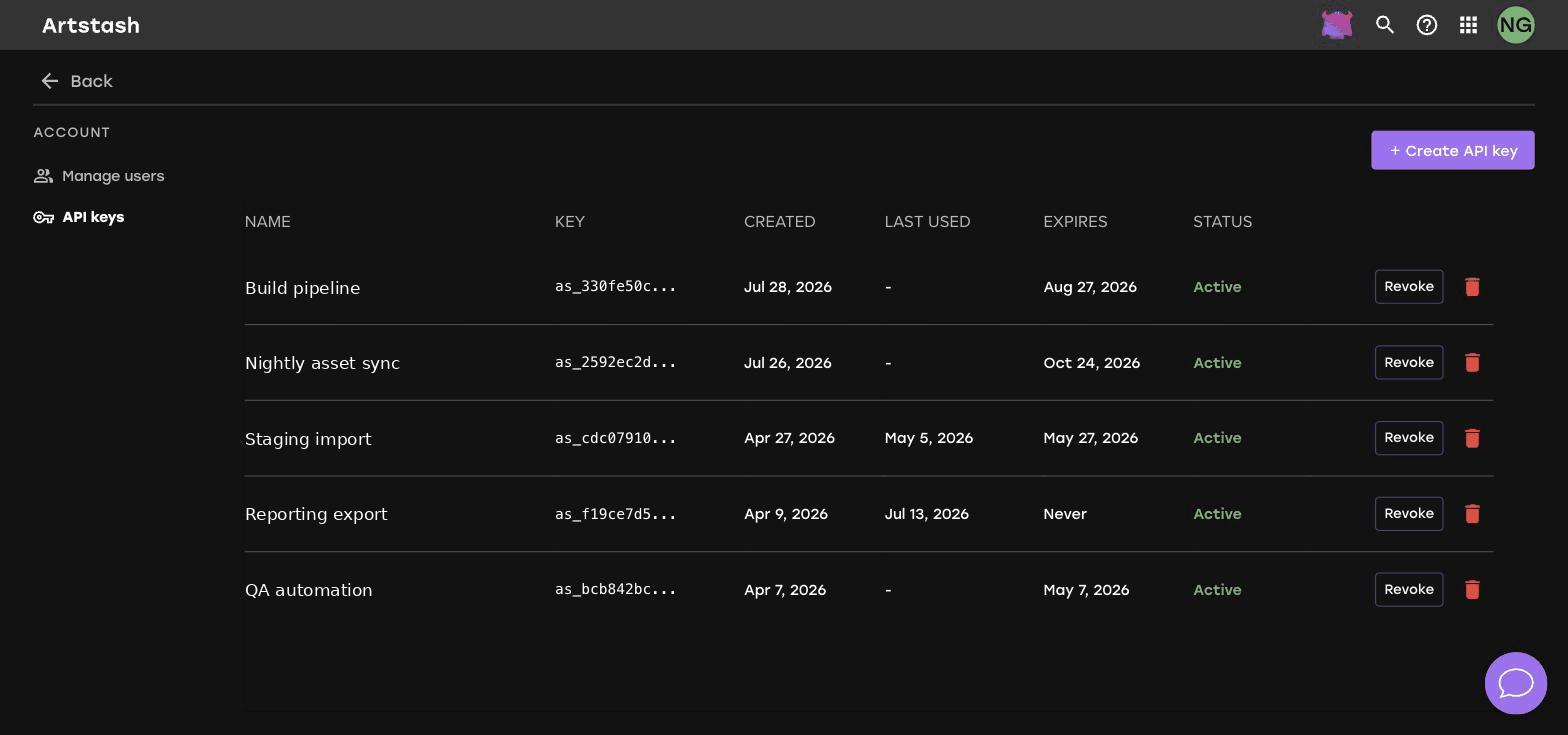
Task: Click created date Apr 7, 2026
Action: [785, 590]
